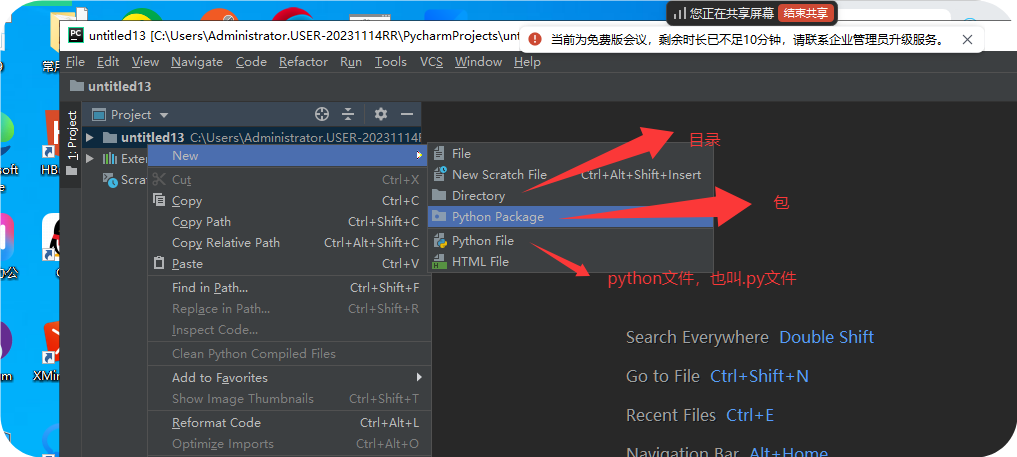Screen dimensions: 1017x457
Task: Expand the External Libraries tree node
Action: 90,158
